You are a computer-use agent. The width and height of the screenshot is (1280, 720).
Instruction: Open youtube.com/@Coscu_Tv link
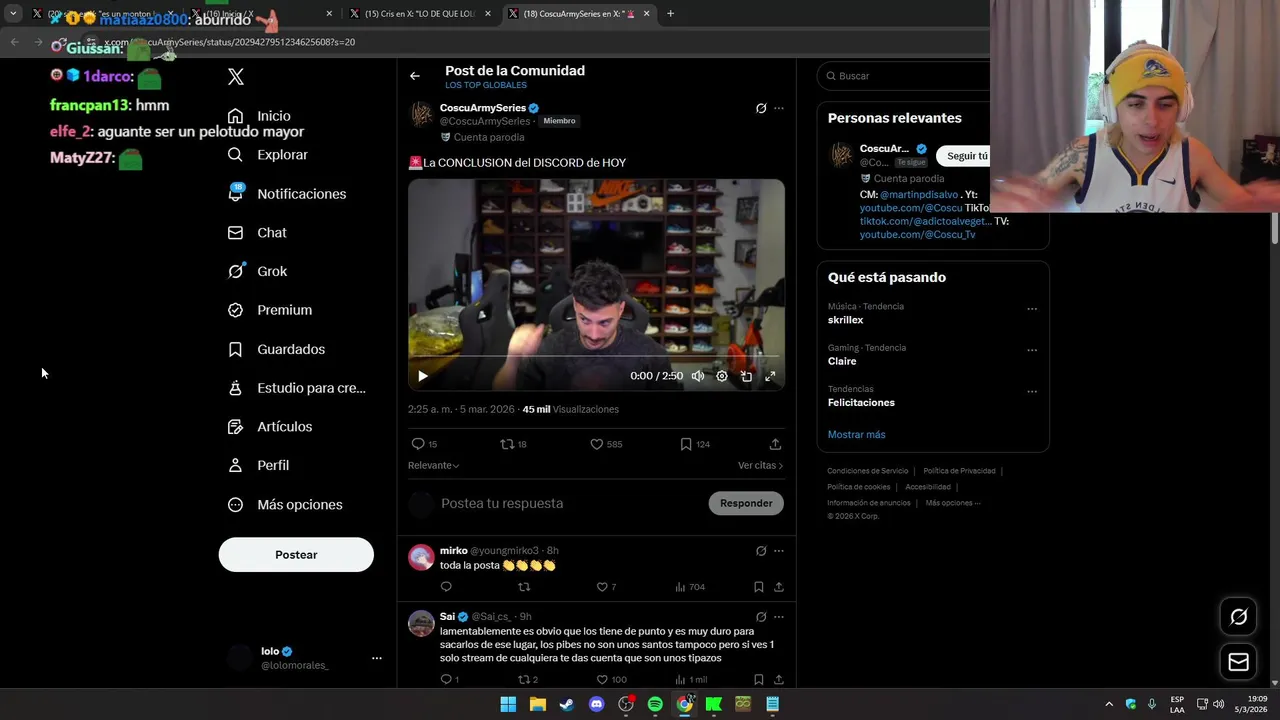917,235
